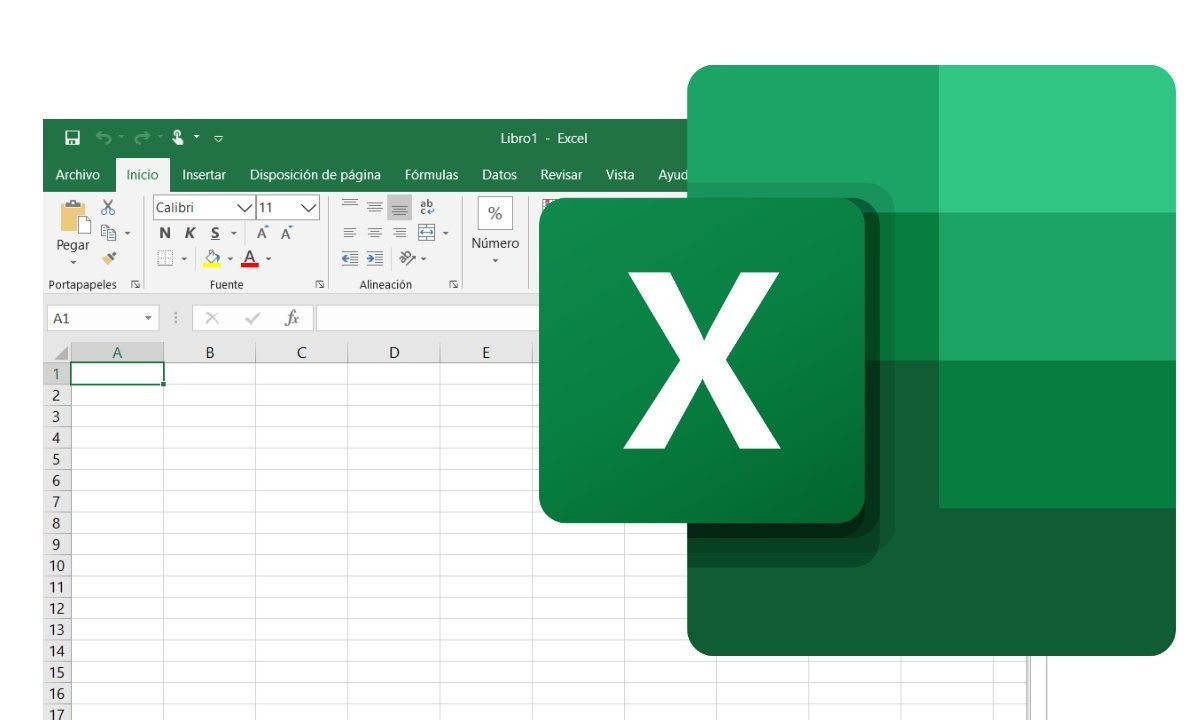The height and width of the screenshot is (720, 1200).
Task: Click into the formula bar field
Action: click(x=428, y=318)
